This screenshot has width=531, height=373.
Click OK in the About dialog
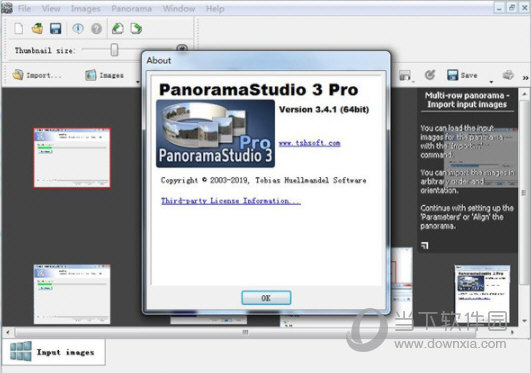tap(266, 298)
